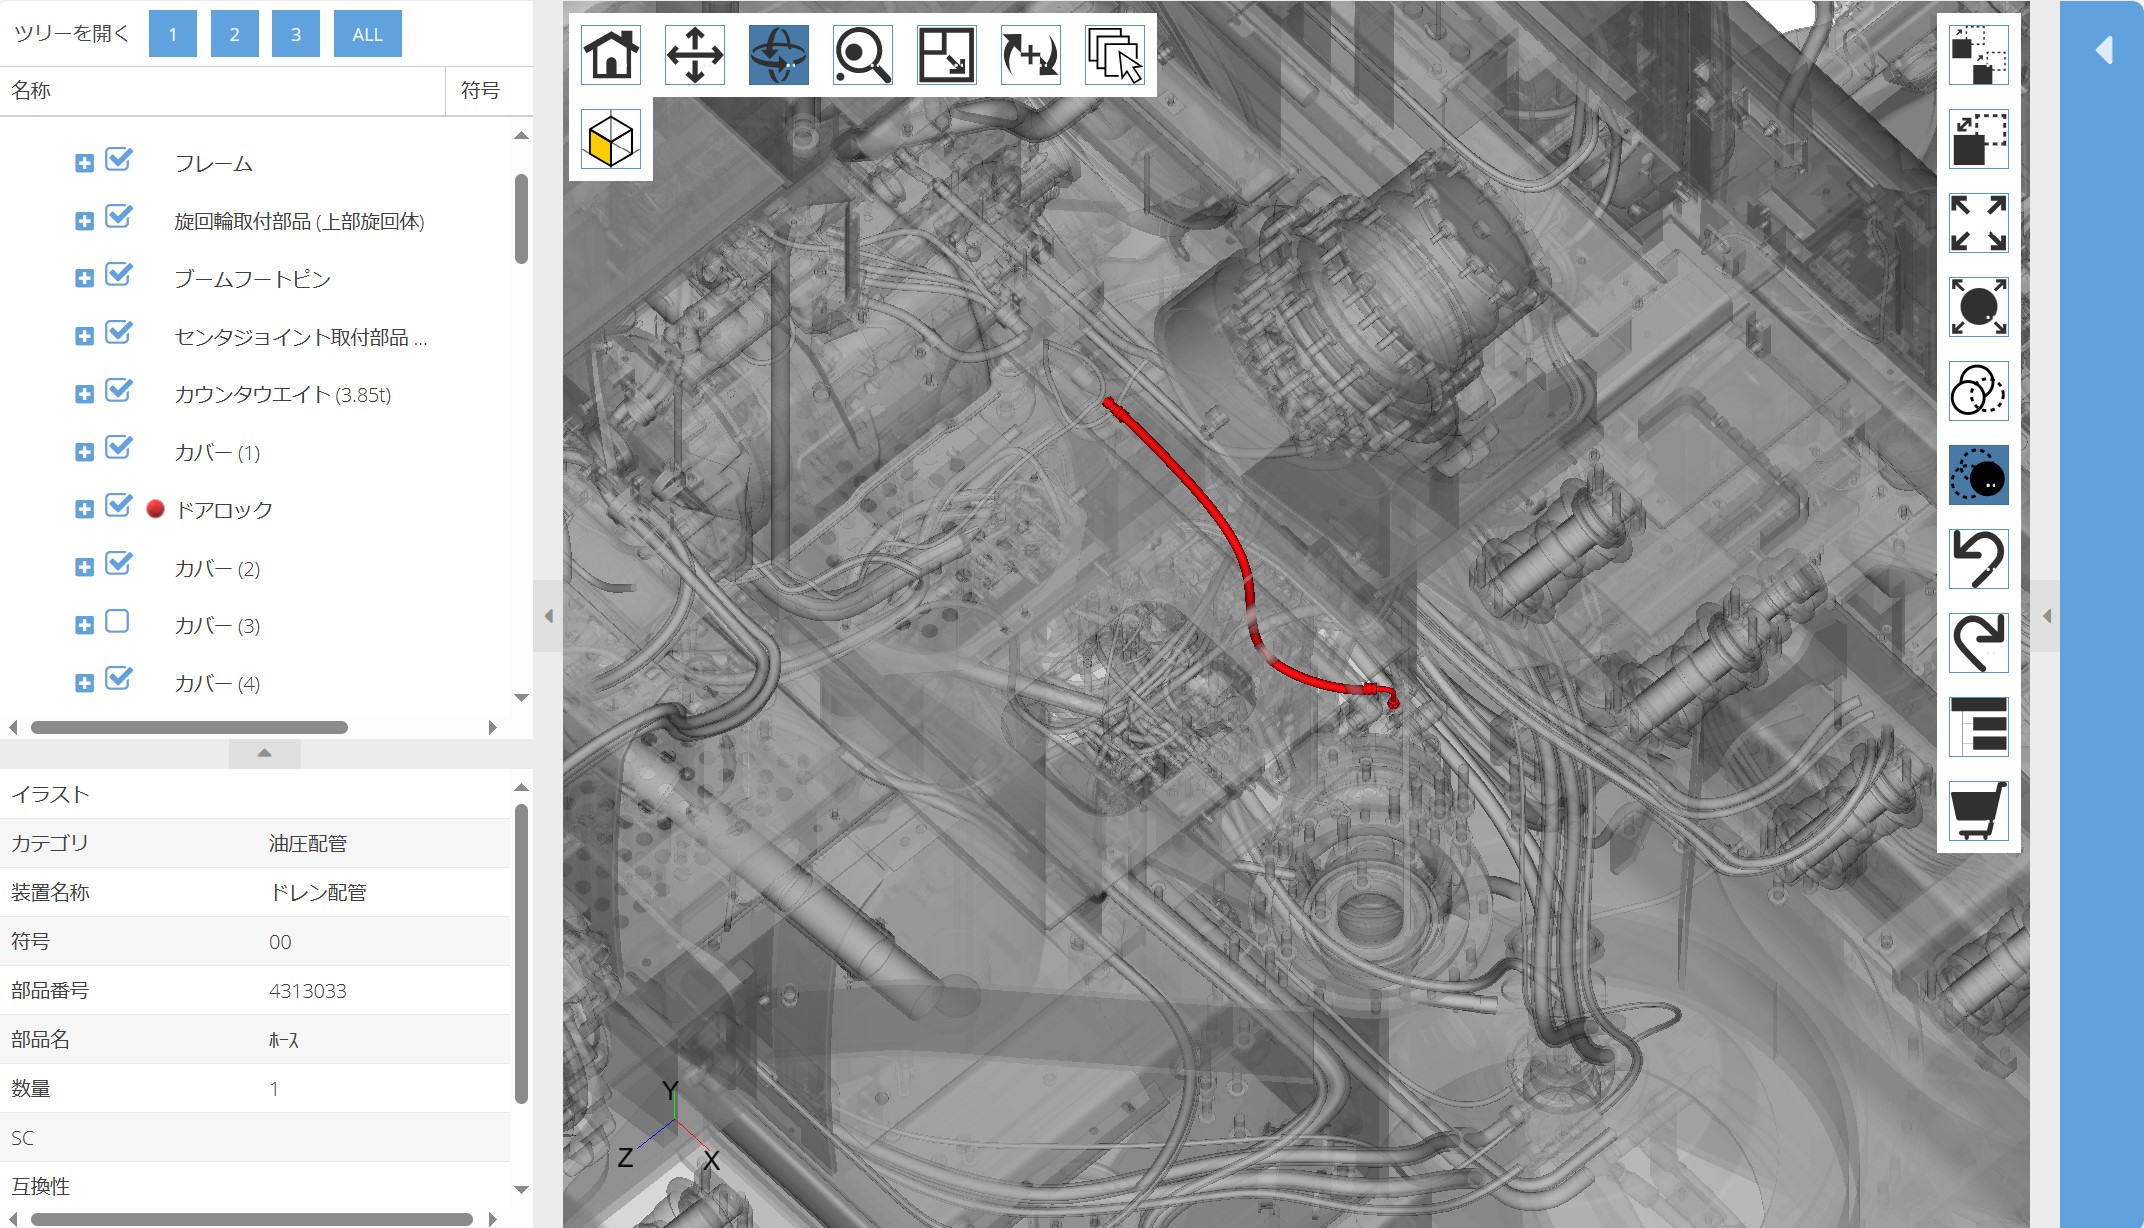
Task: Click the tree horizontal scrollbar thumb
Action: (x=189, y=727)
